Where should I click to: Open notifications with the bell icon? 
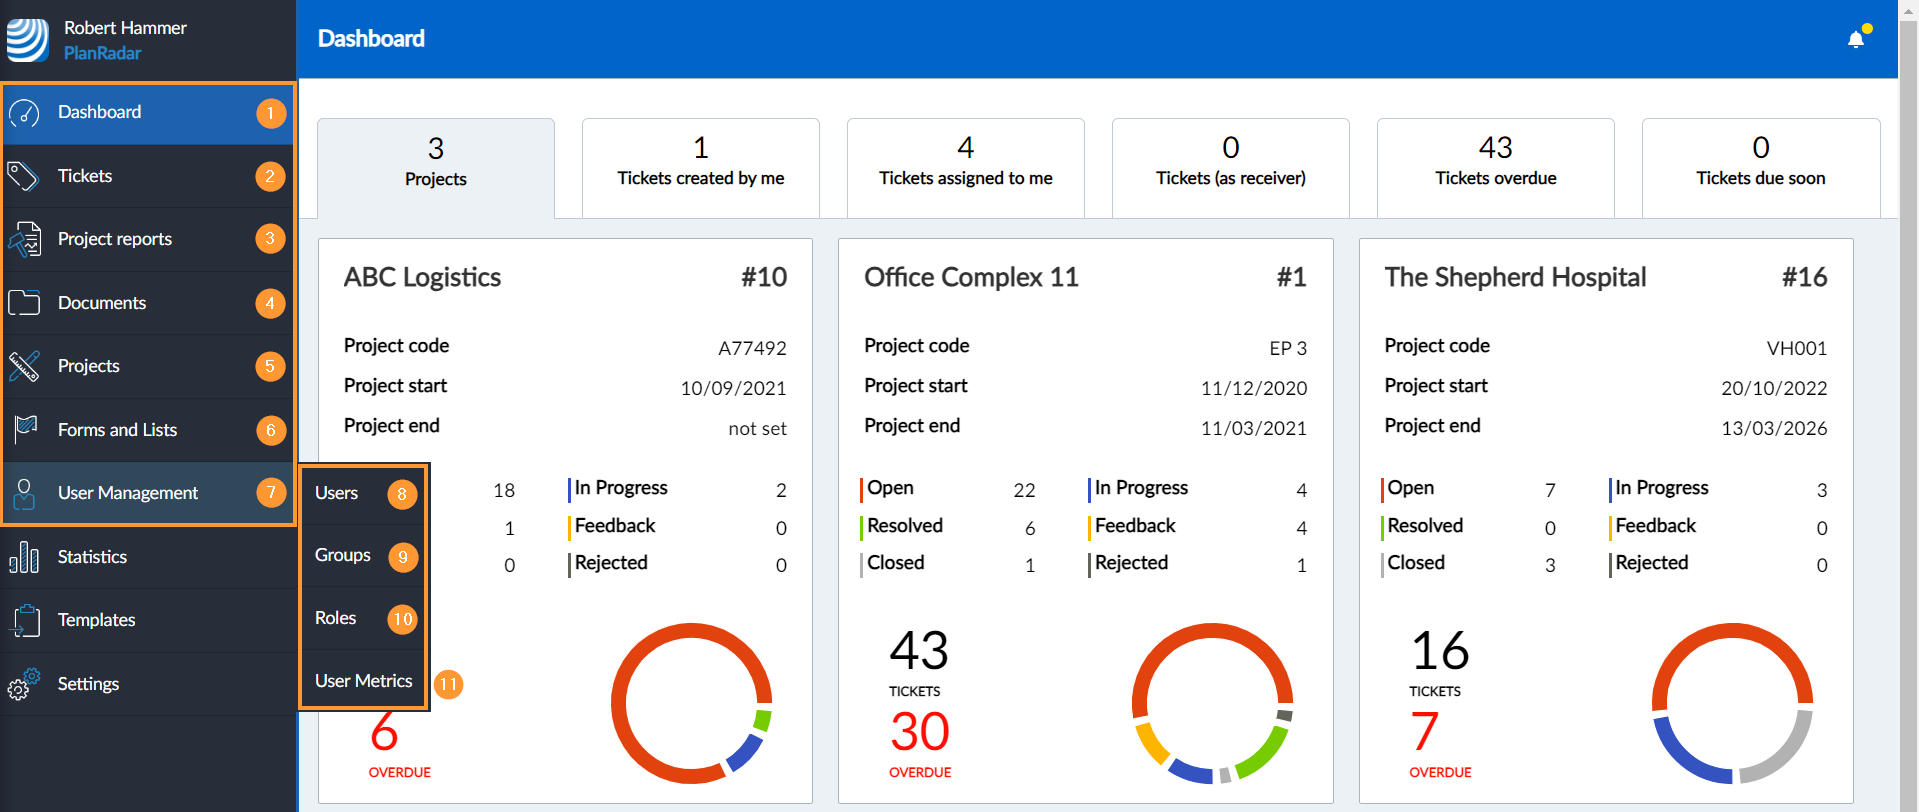tap(1856, 39)
